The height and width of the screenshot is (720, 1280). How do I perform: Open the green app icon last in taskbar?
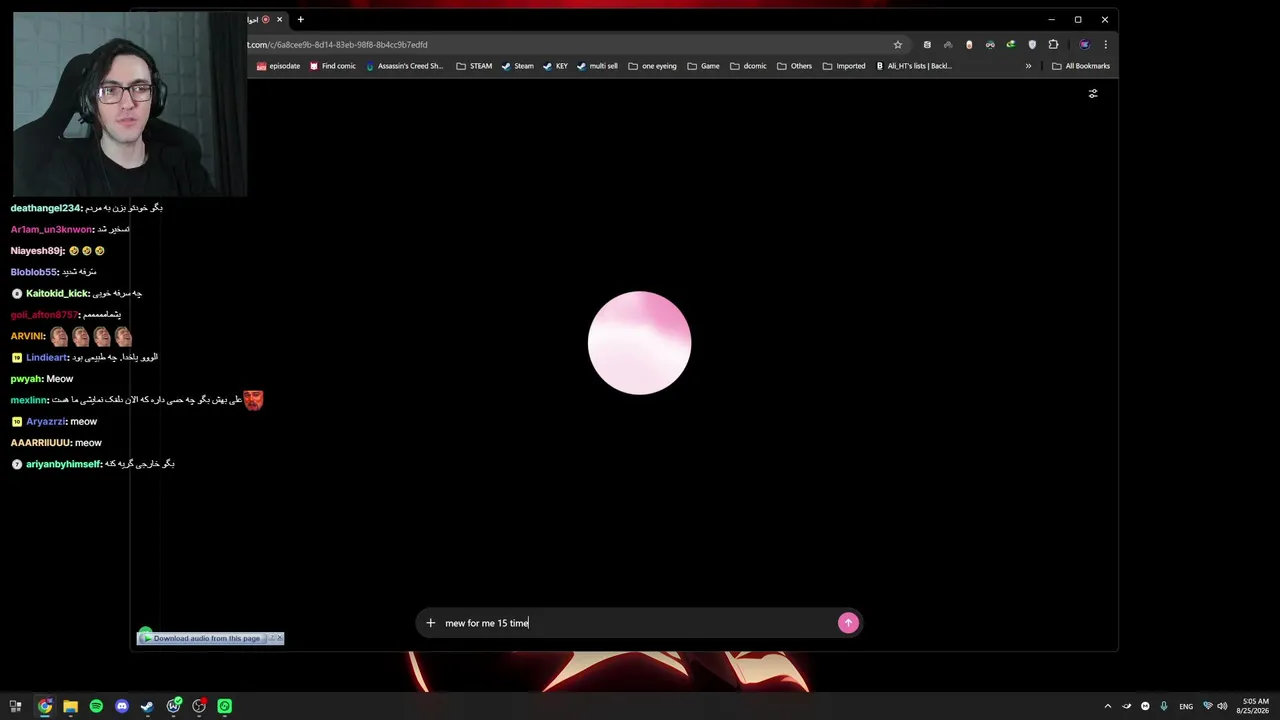(x=225, y=706)
